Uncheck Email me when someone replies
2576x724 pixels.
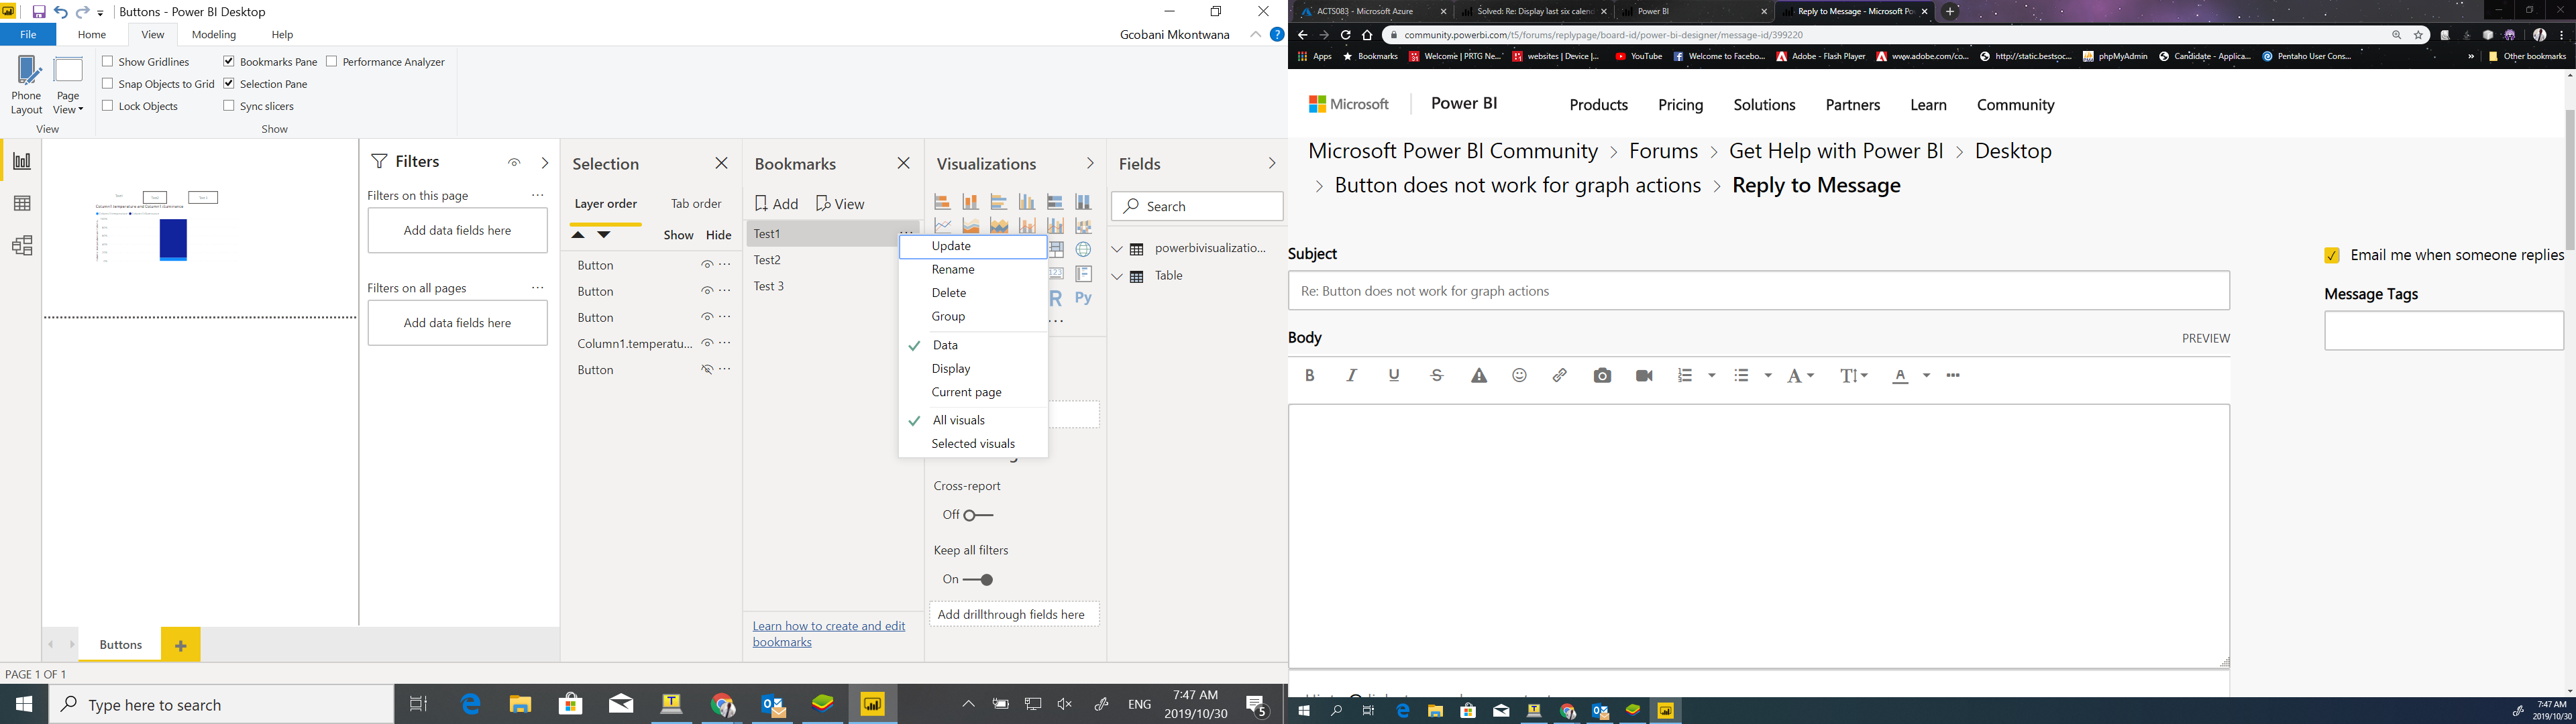pos(2332,255)
